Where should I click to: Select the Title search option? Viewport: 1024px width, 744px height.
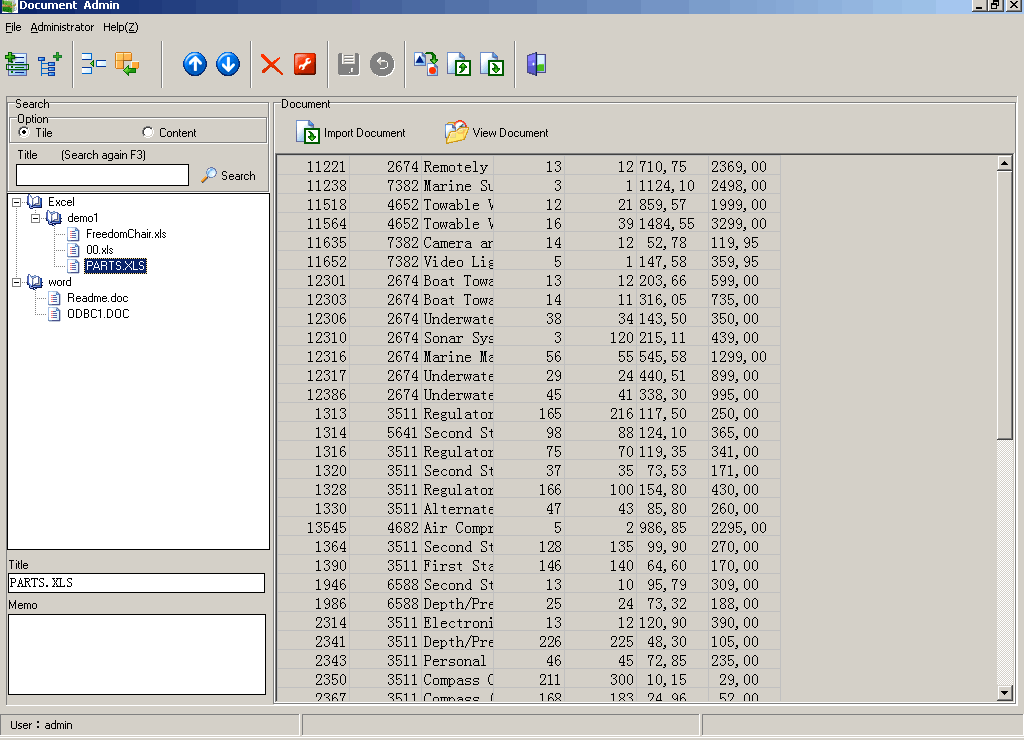click(25, 132)
